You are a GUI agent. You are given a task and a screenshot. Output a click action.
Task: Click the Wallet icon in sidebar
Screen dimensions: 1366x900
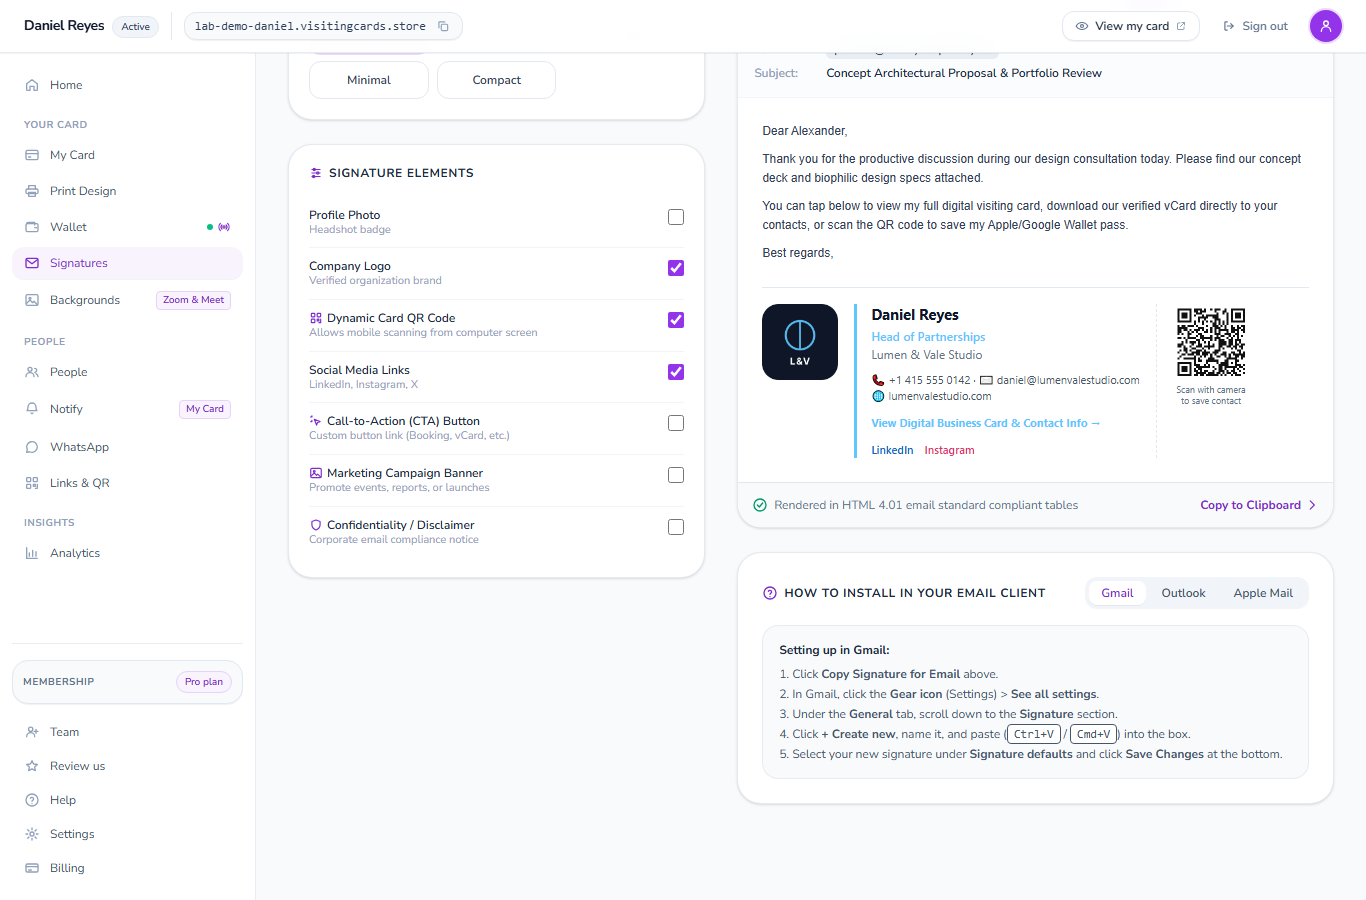(32, 227)
